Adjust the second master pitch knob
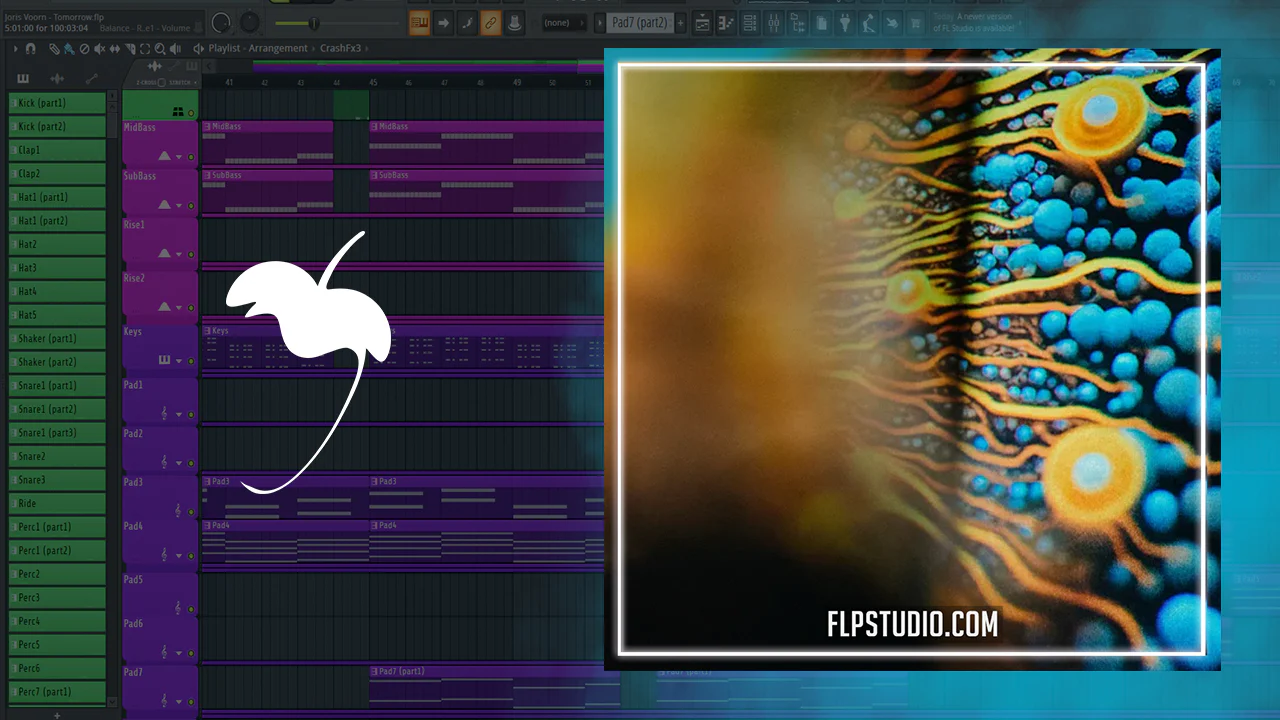 pyautogui.click(x=249, y=23)
